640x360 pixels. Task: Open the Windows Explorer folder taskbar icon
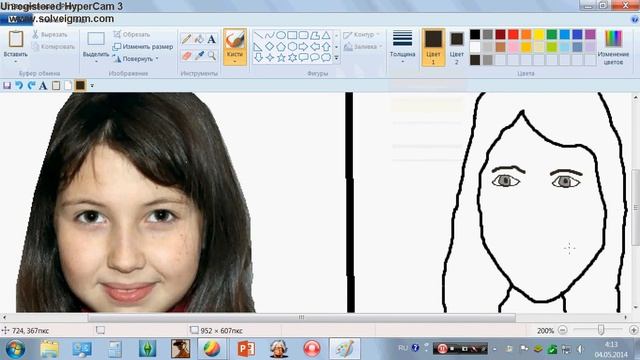tap(49, 349)
